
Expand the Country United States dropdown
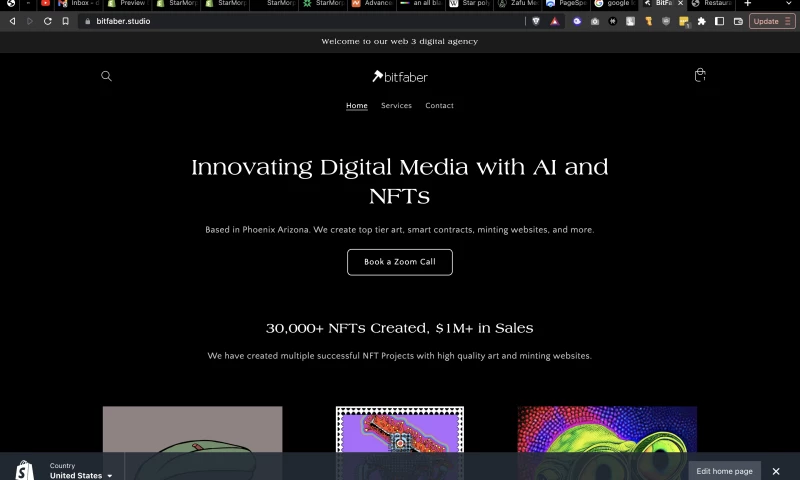81,475
